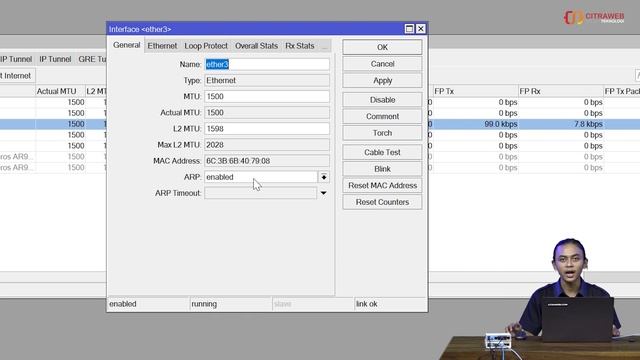The width and height of the screenshot is (640, 360).
Task: Expand the ARP Timeout field arrow
Action: point(323,193)
